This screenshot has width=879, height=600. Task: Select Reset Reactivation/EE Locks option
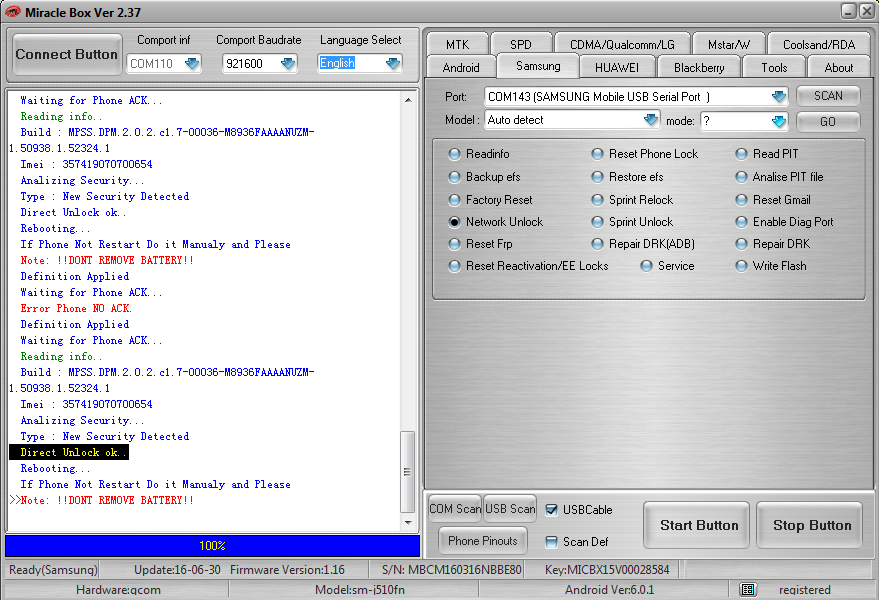click(455, 266)
